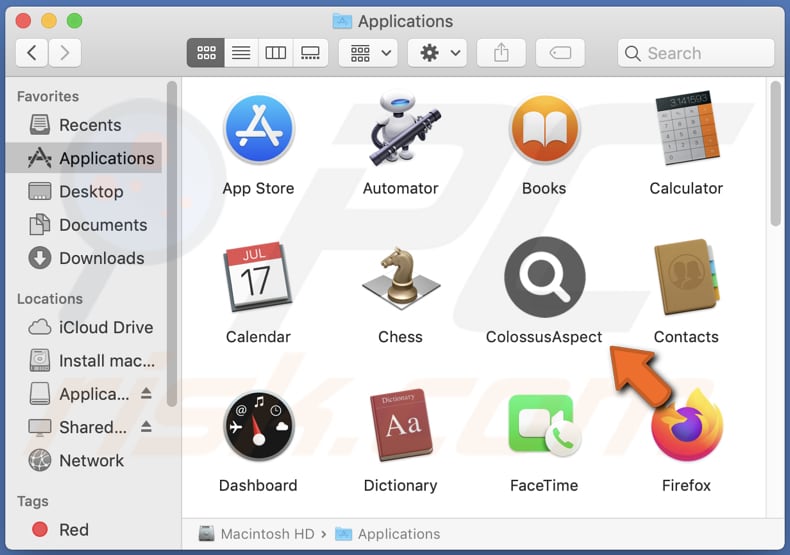This screenshot has height=555, width=790.
Task: Switch to gallery view
Action: (310, 53)
